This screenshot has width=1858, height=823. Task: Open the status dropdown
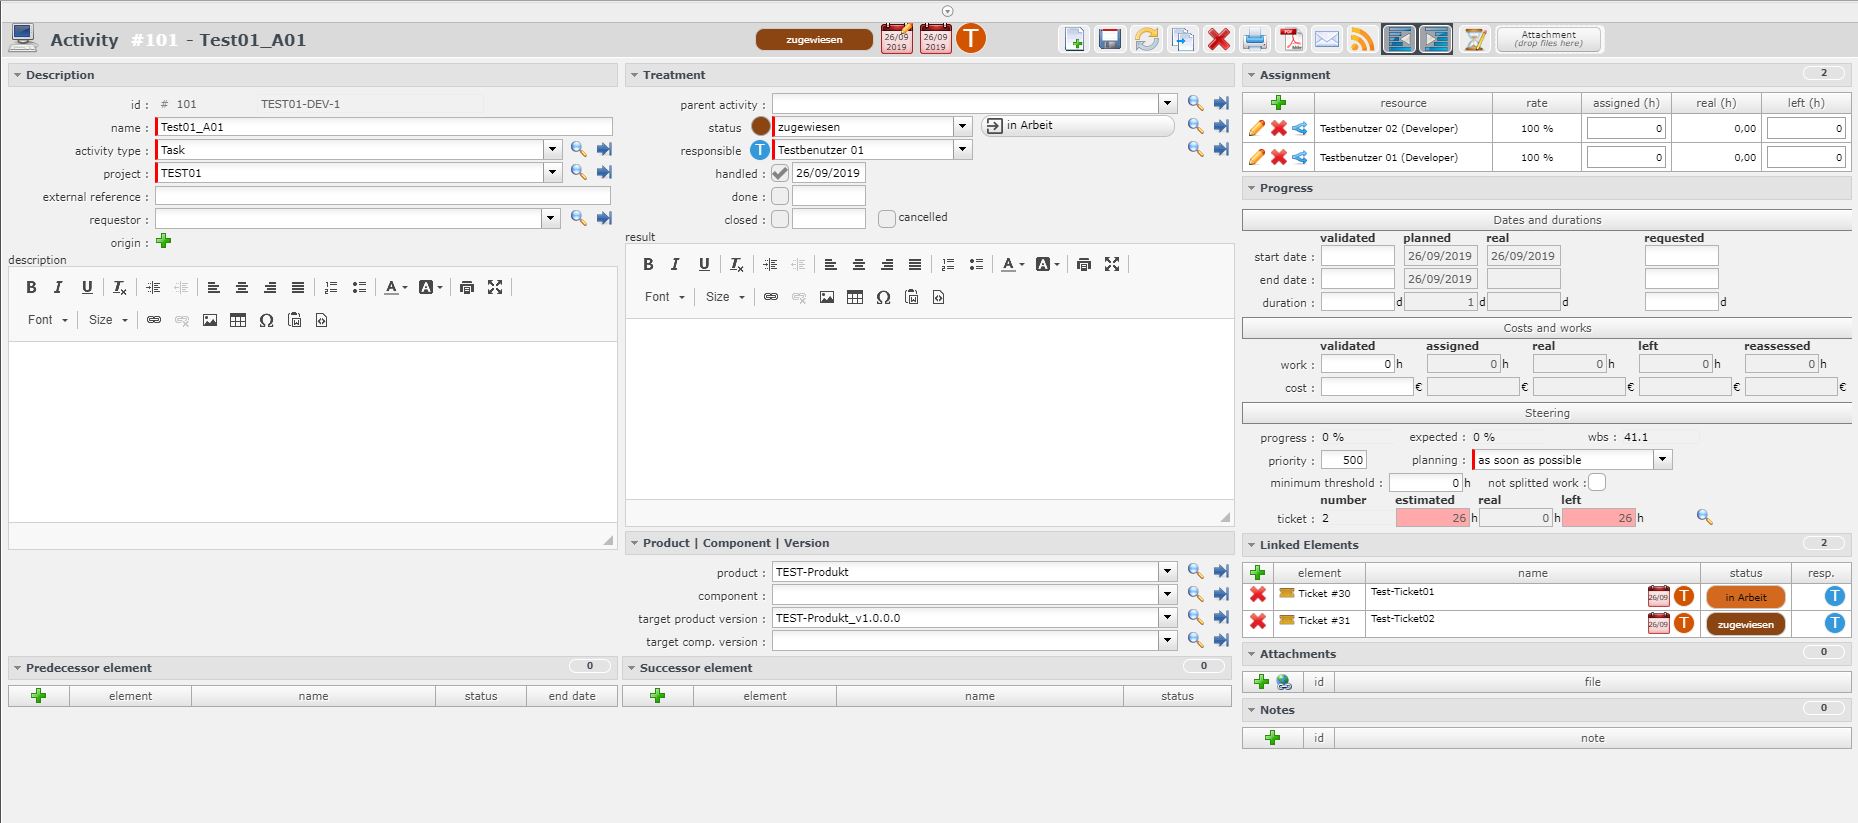[962, 127]
